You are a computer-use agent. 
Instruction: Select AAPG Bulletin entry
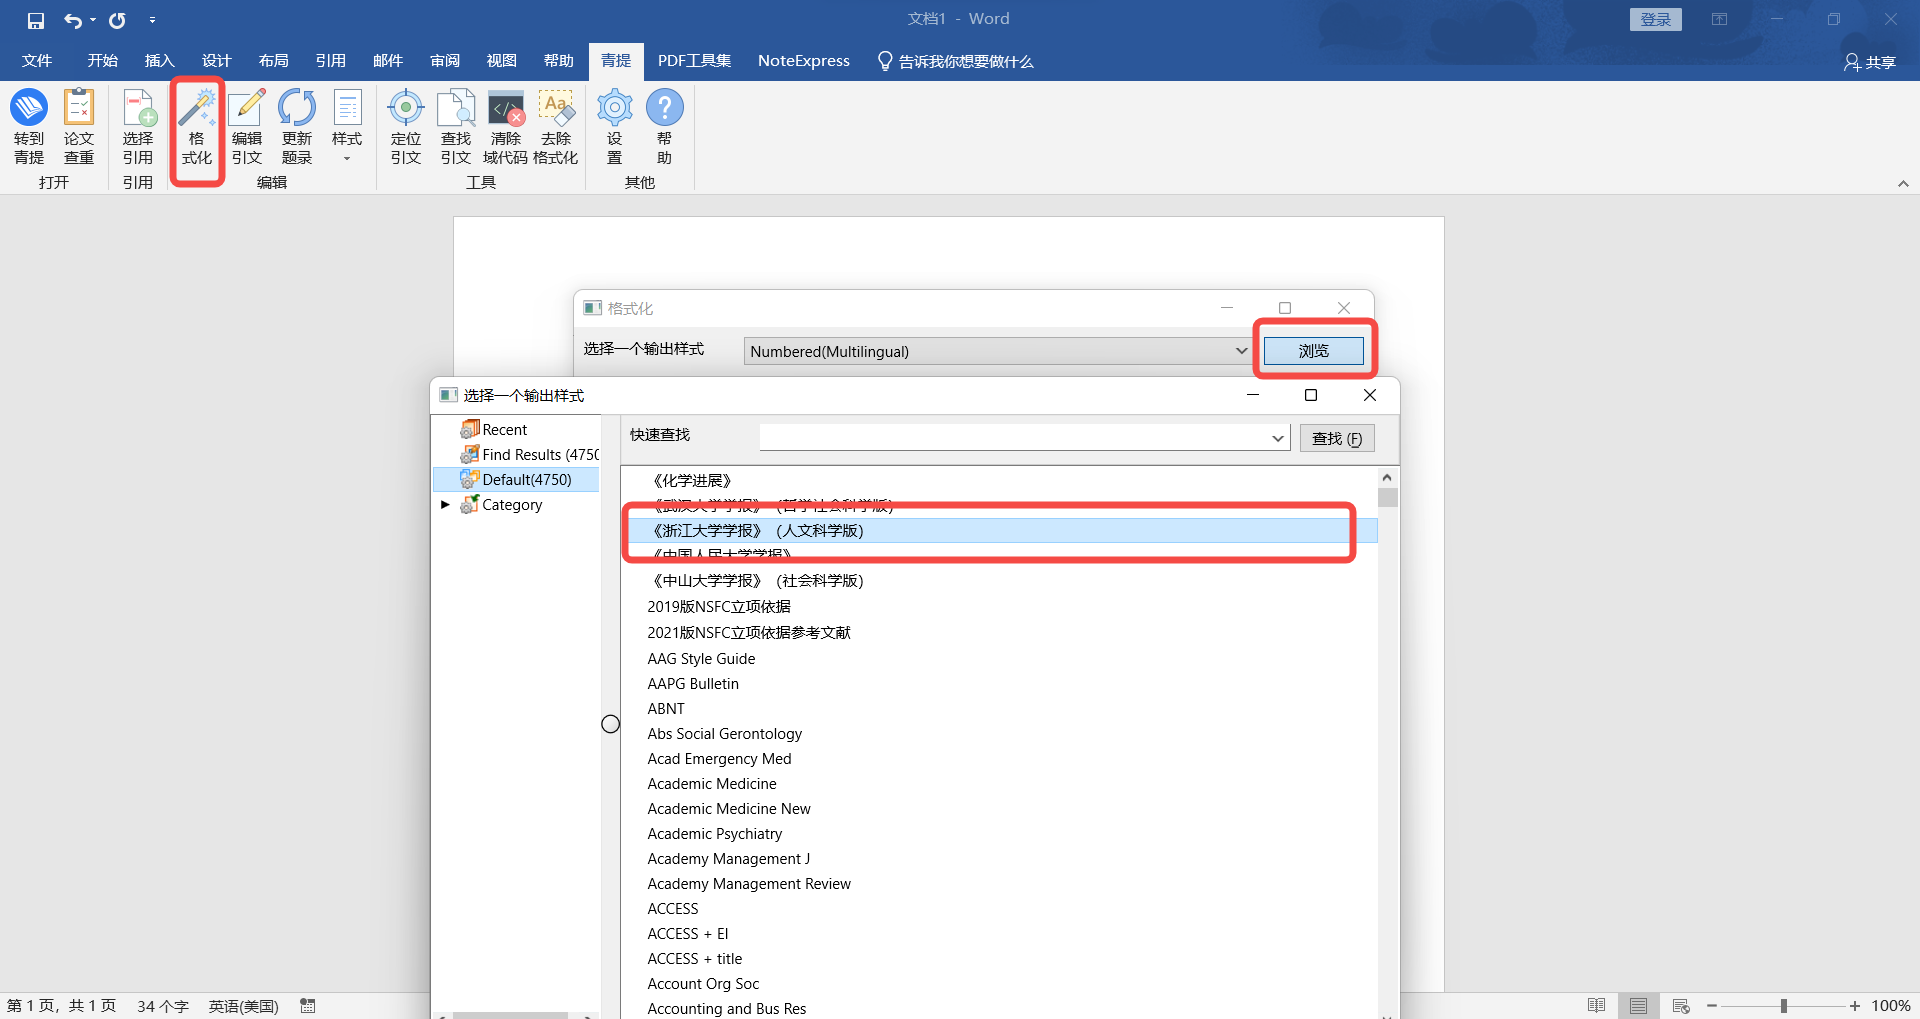coord(693,684)
